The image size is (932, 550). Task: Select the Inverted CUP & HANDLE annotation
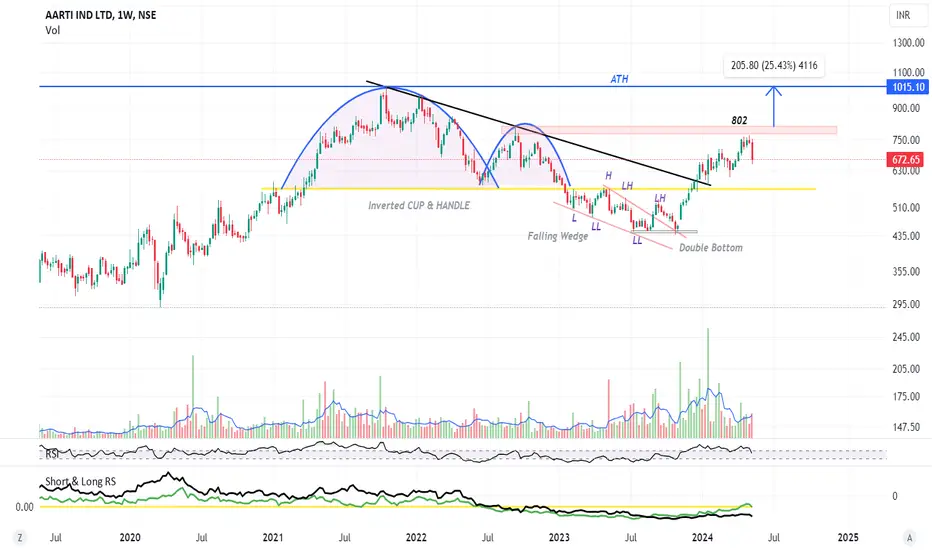[x=418, y=205]
